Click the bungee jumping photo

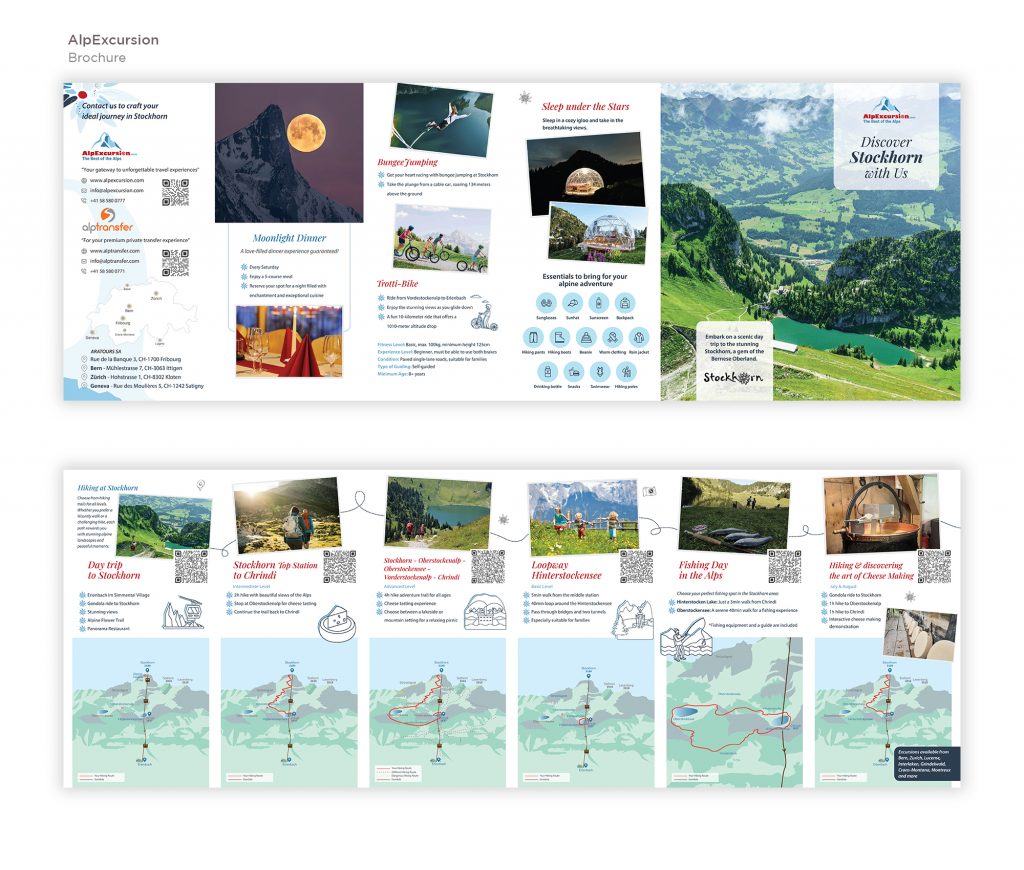[441, 118]
